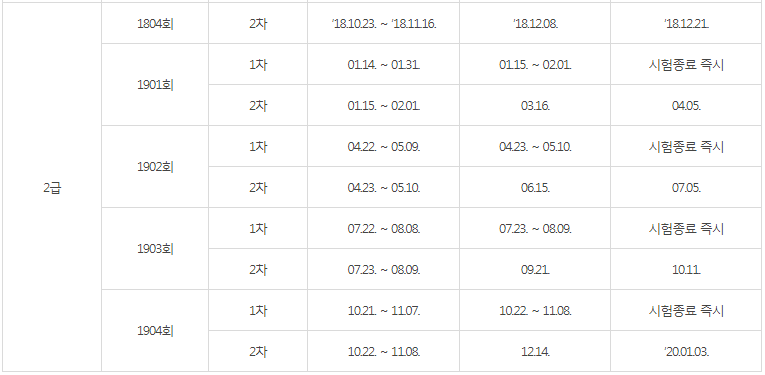This screenshot has height=375, width=765.
Task: Select the 1902회 round cell
Action: (x=155, y=167)
